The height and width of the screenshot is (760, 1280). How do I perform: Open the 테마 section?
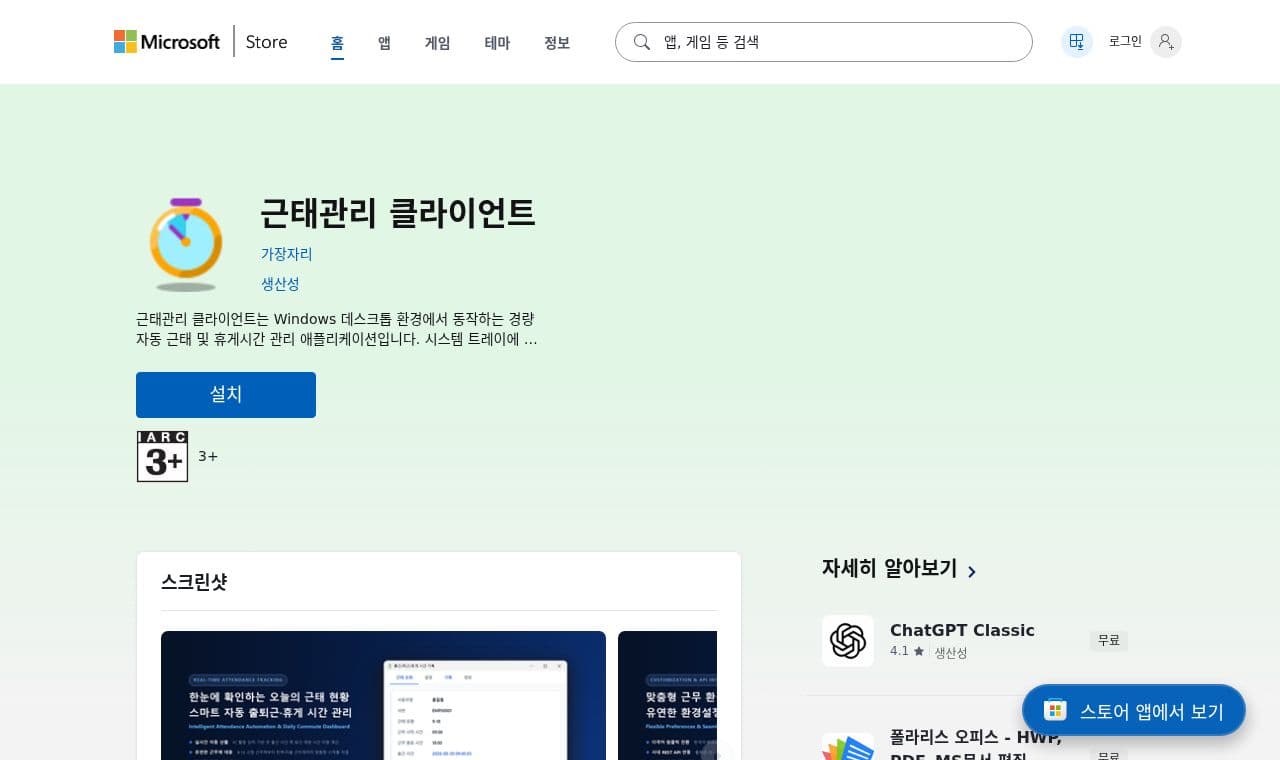[497, 43]
